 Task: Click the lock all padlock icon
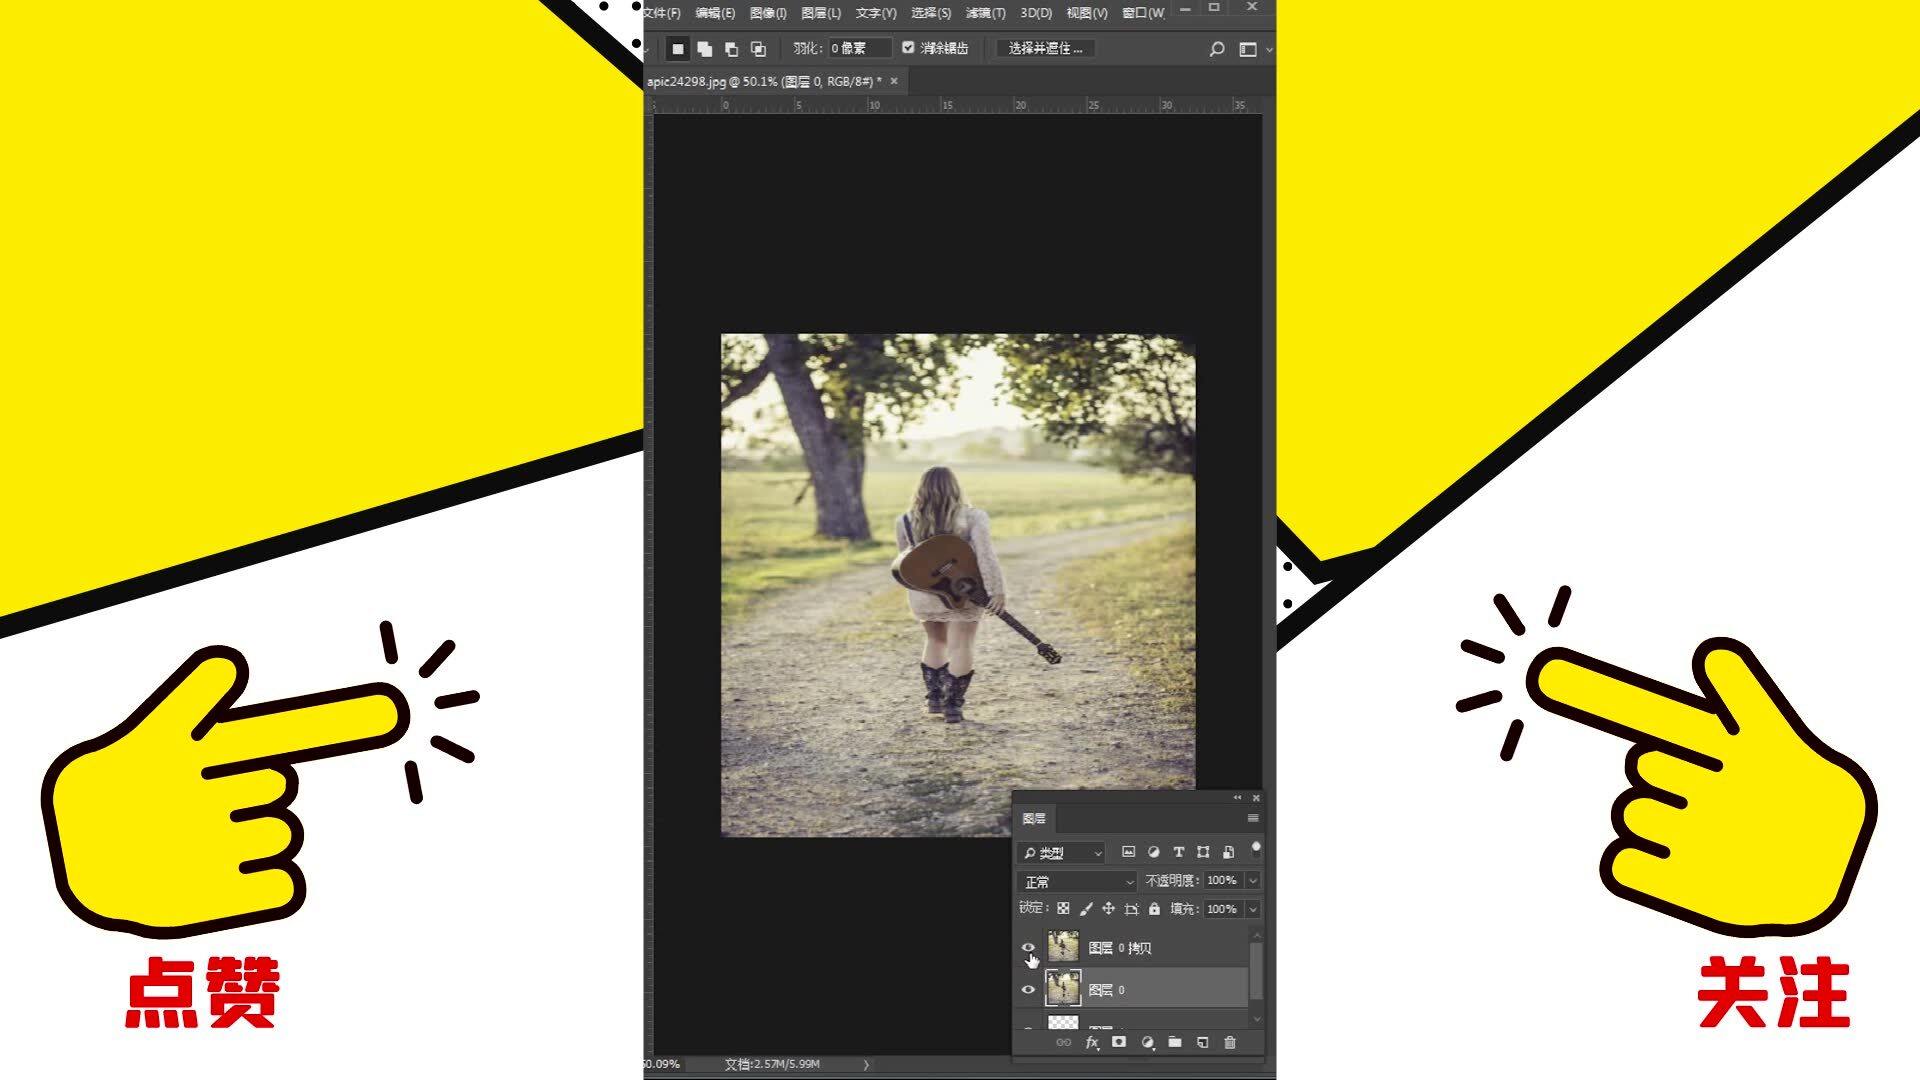click(x=1154, y=909)
